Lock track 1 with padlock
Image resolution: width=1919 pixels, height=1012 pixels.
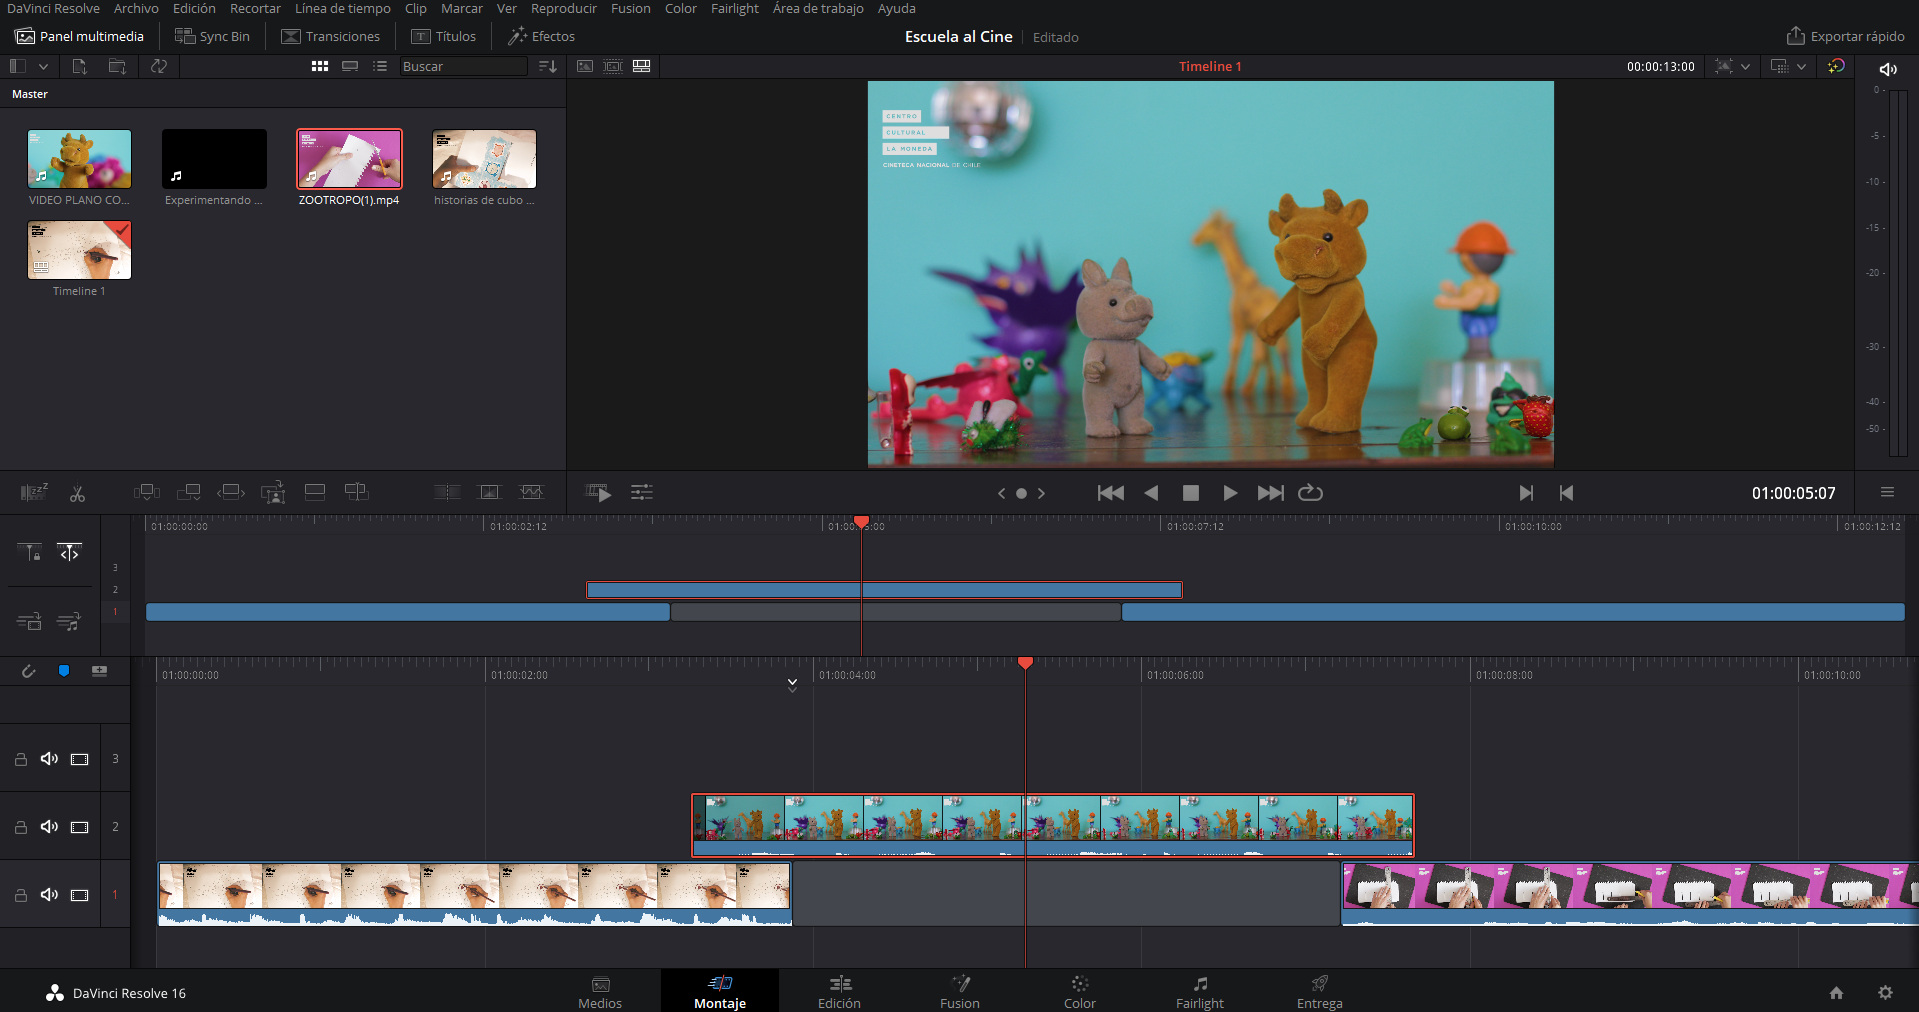(20, 895)
